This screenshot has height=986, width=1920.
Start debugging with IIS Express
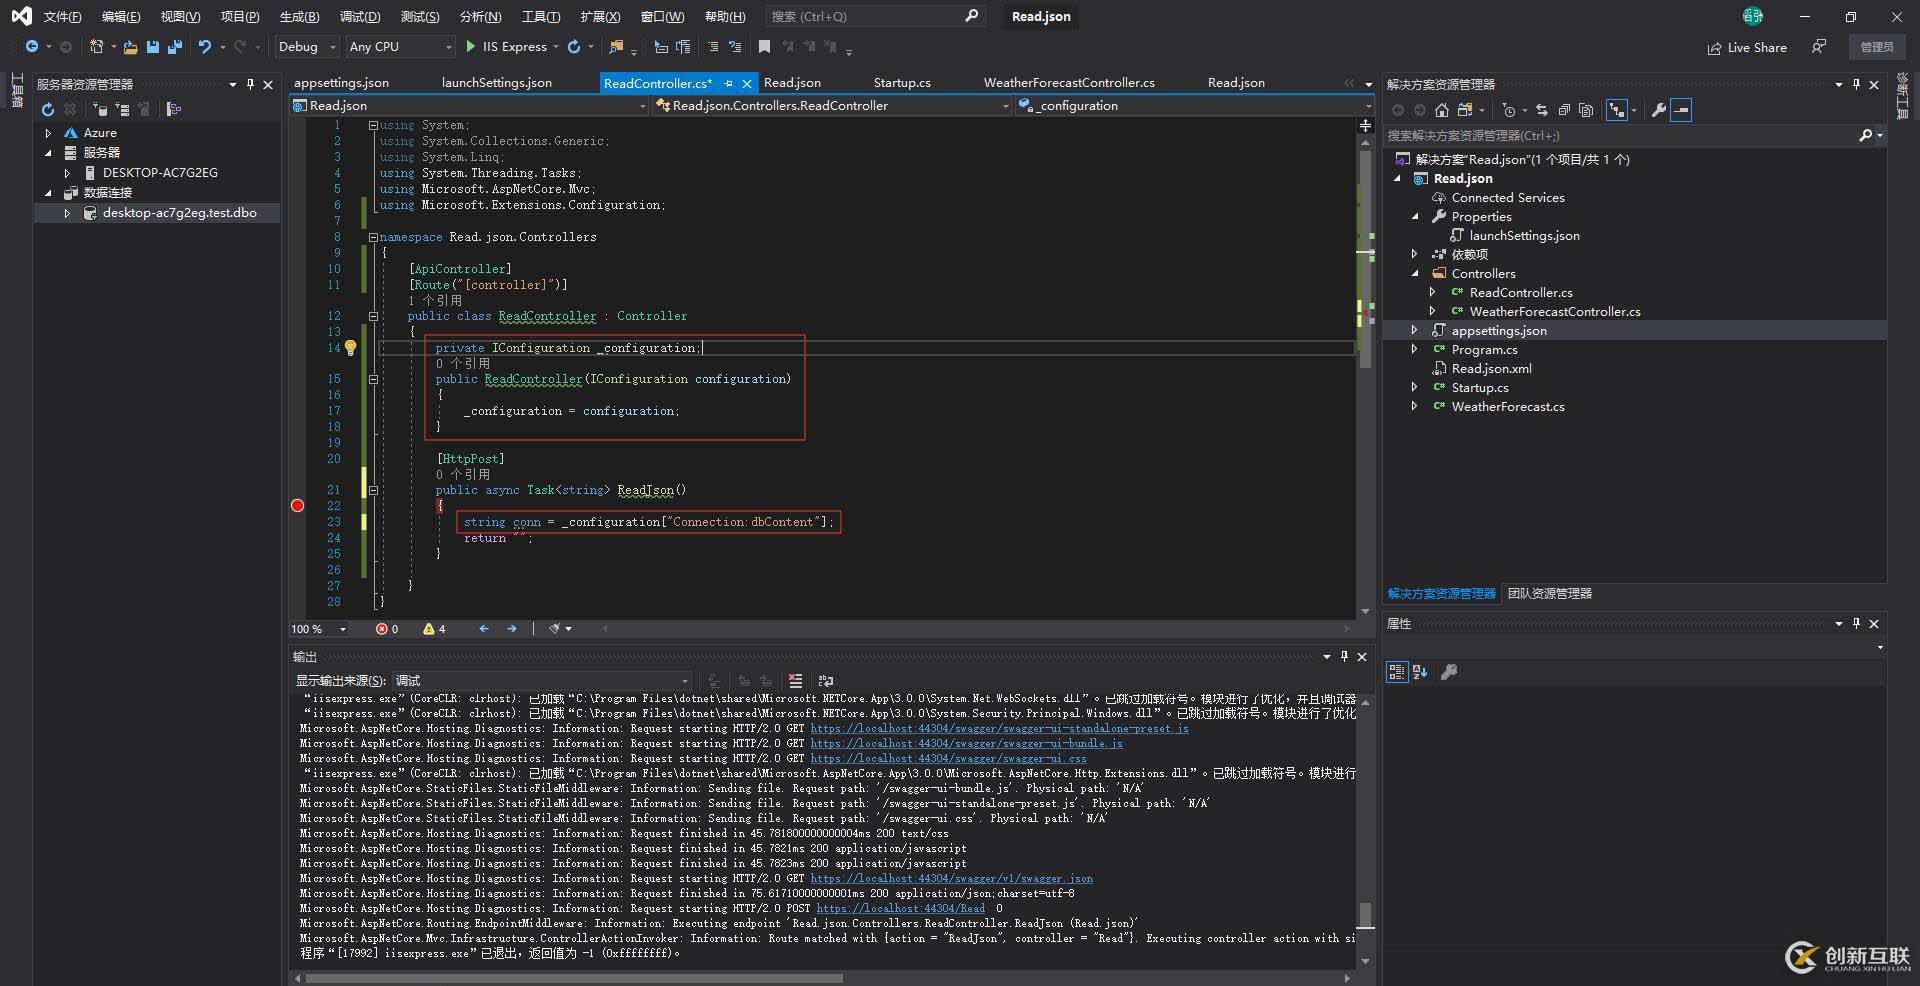pos(508,46)
